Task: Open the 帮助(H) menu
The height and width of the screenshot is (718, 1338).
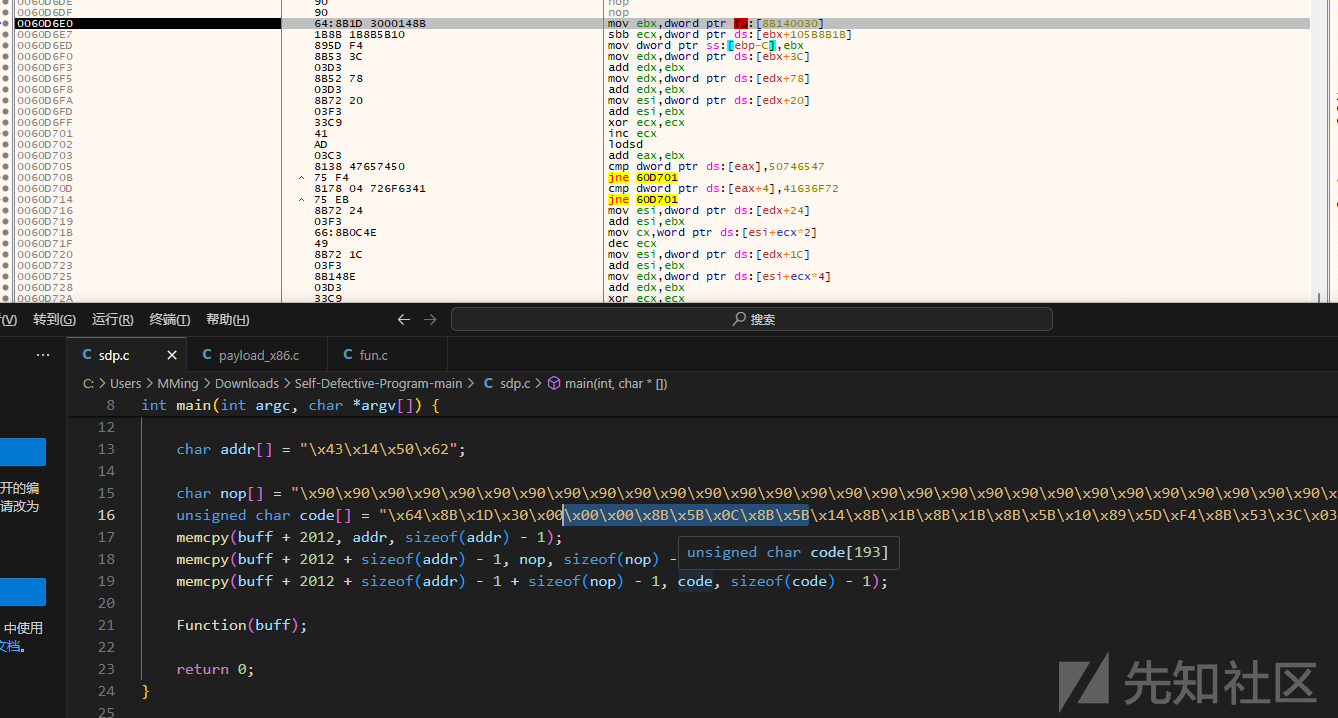Action: click(228, 320)
